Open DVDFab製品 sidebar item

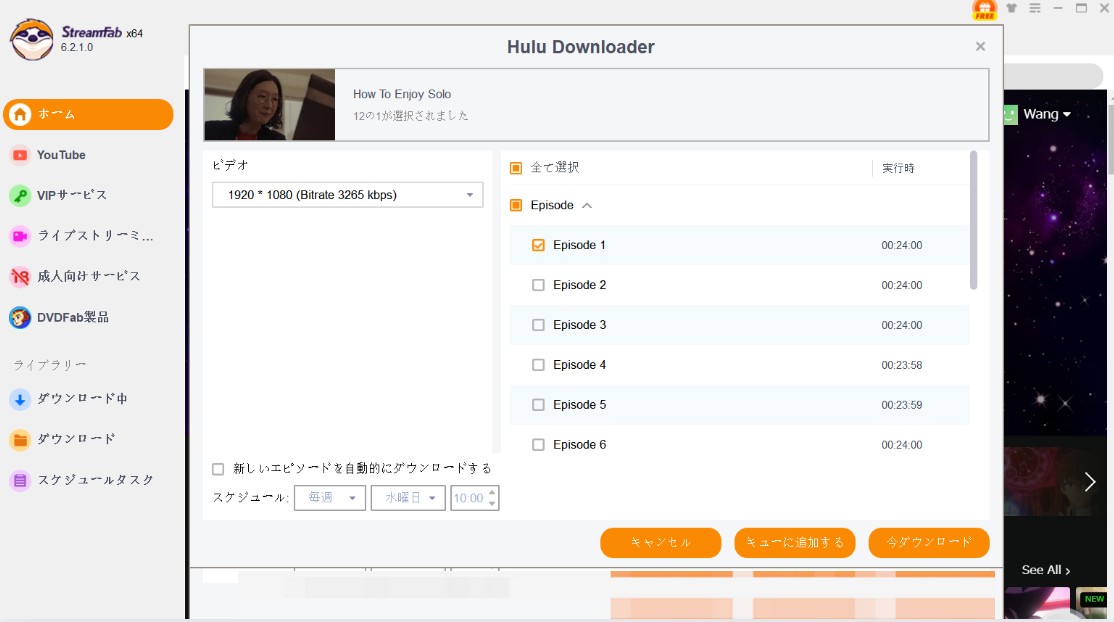pos(72,317)
